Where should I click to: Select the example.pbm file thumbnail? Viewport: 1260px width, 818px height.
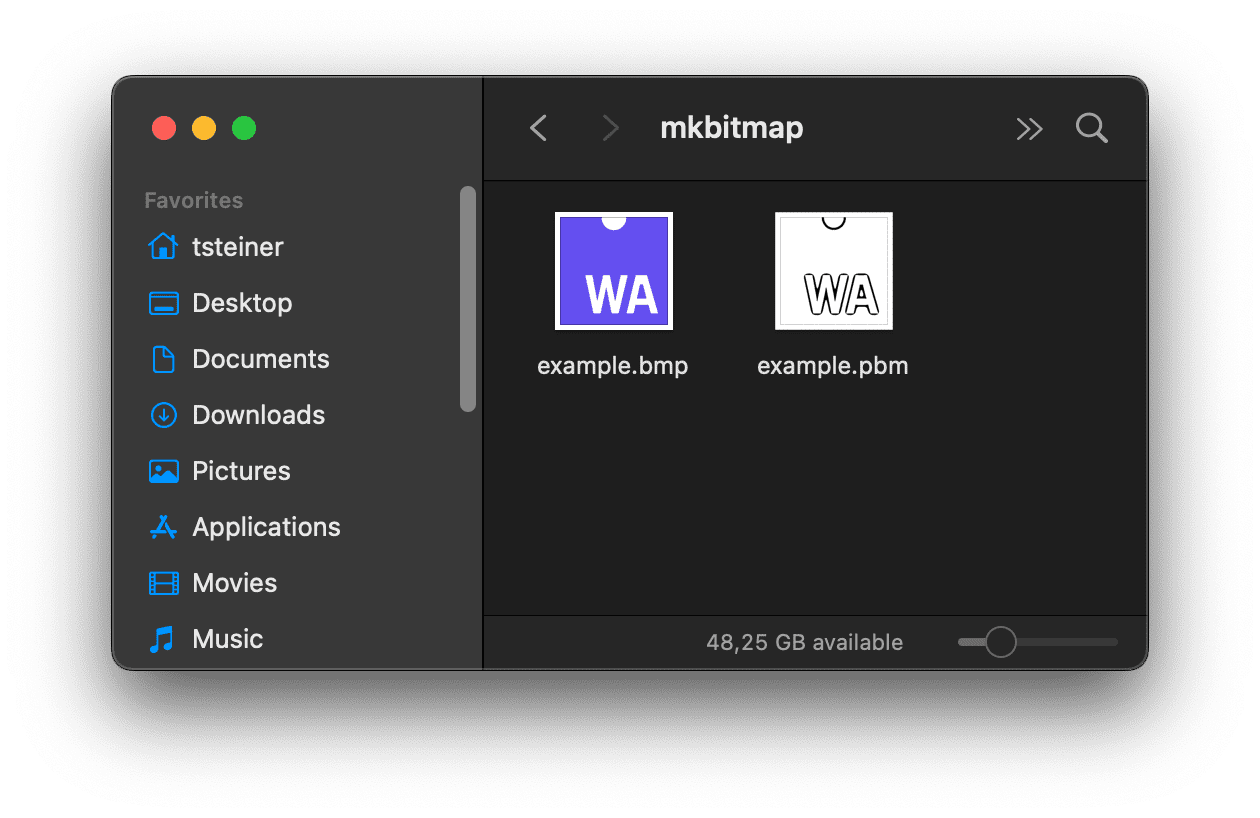pos(833,270)
